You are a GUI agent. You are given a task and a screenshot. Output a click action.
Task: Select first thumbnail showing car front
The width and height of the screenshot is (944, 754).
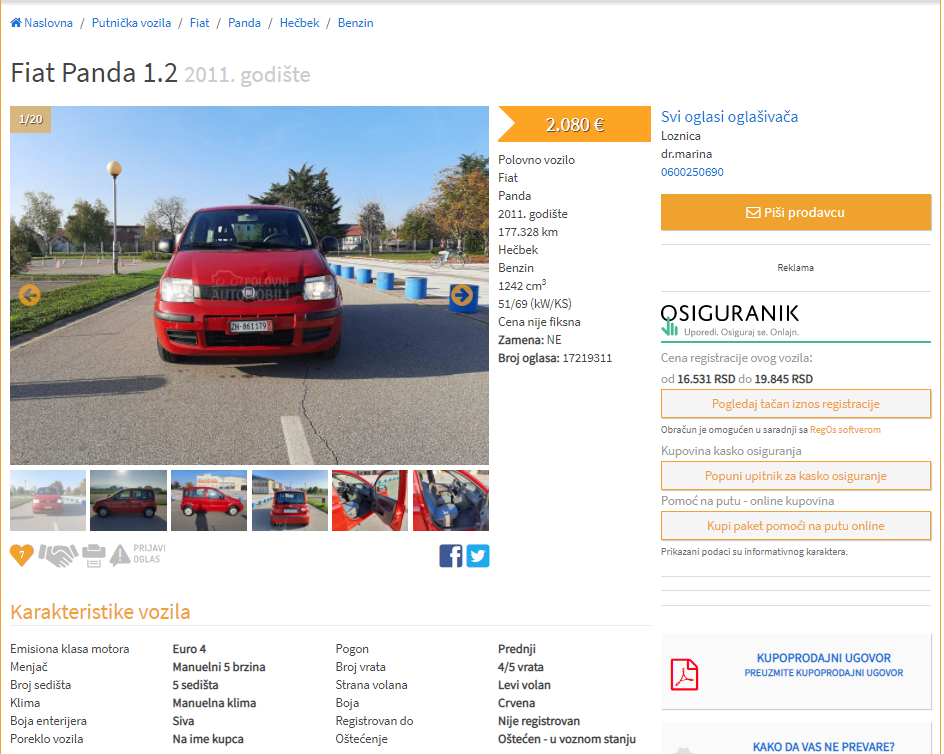[48, 500]
